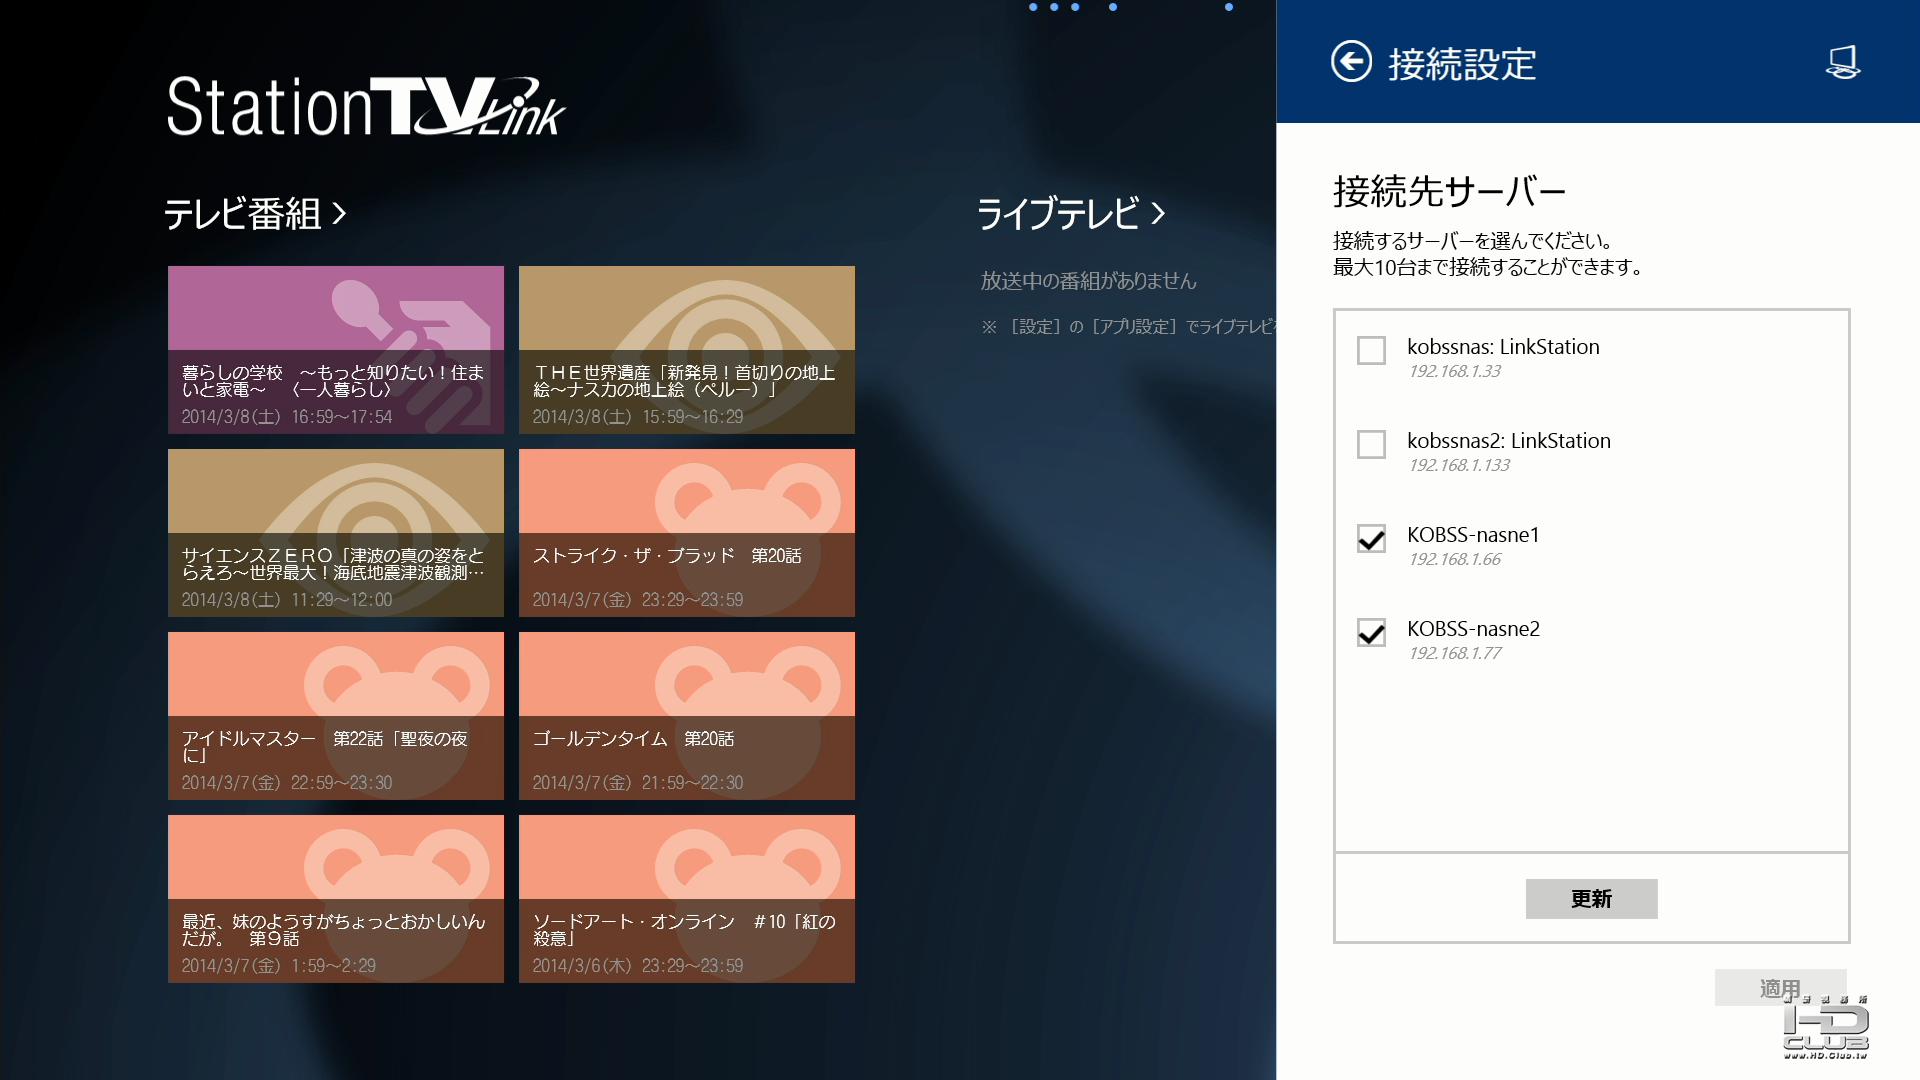Click the KOBSS-nasne1 server name
The height and width of the screenshot is (1080, 1920).
[x=1473, y=535]
